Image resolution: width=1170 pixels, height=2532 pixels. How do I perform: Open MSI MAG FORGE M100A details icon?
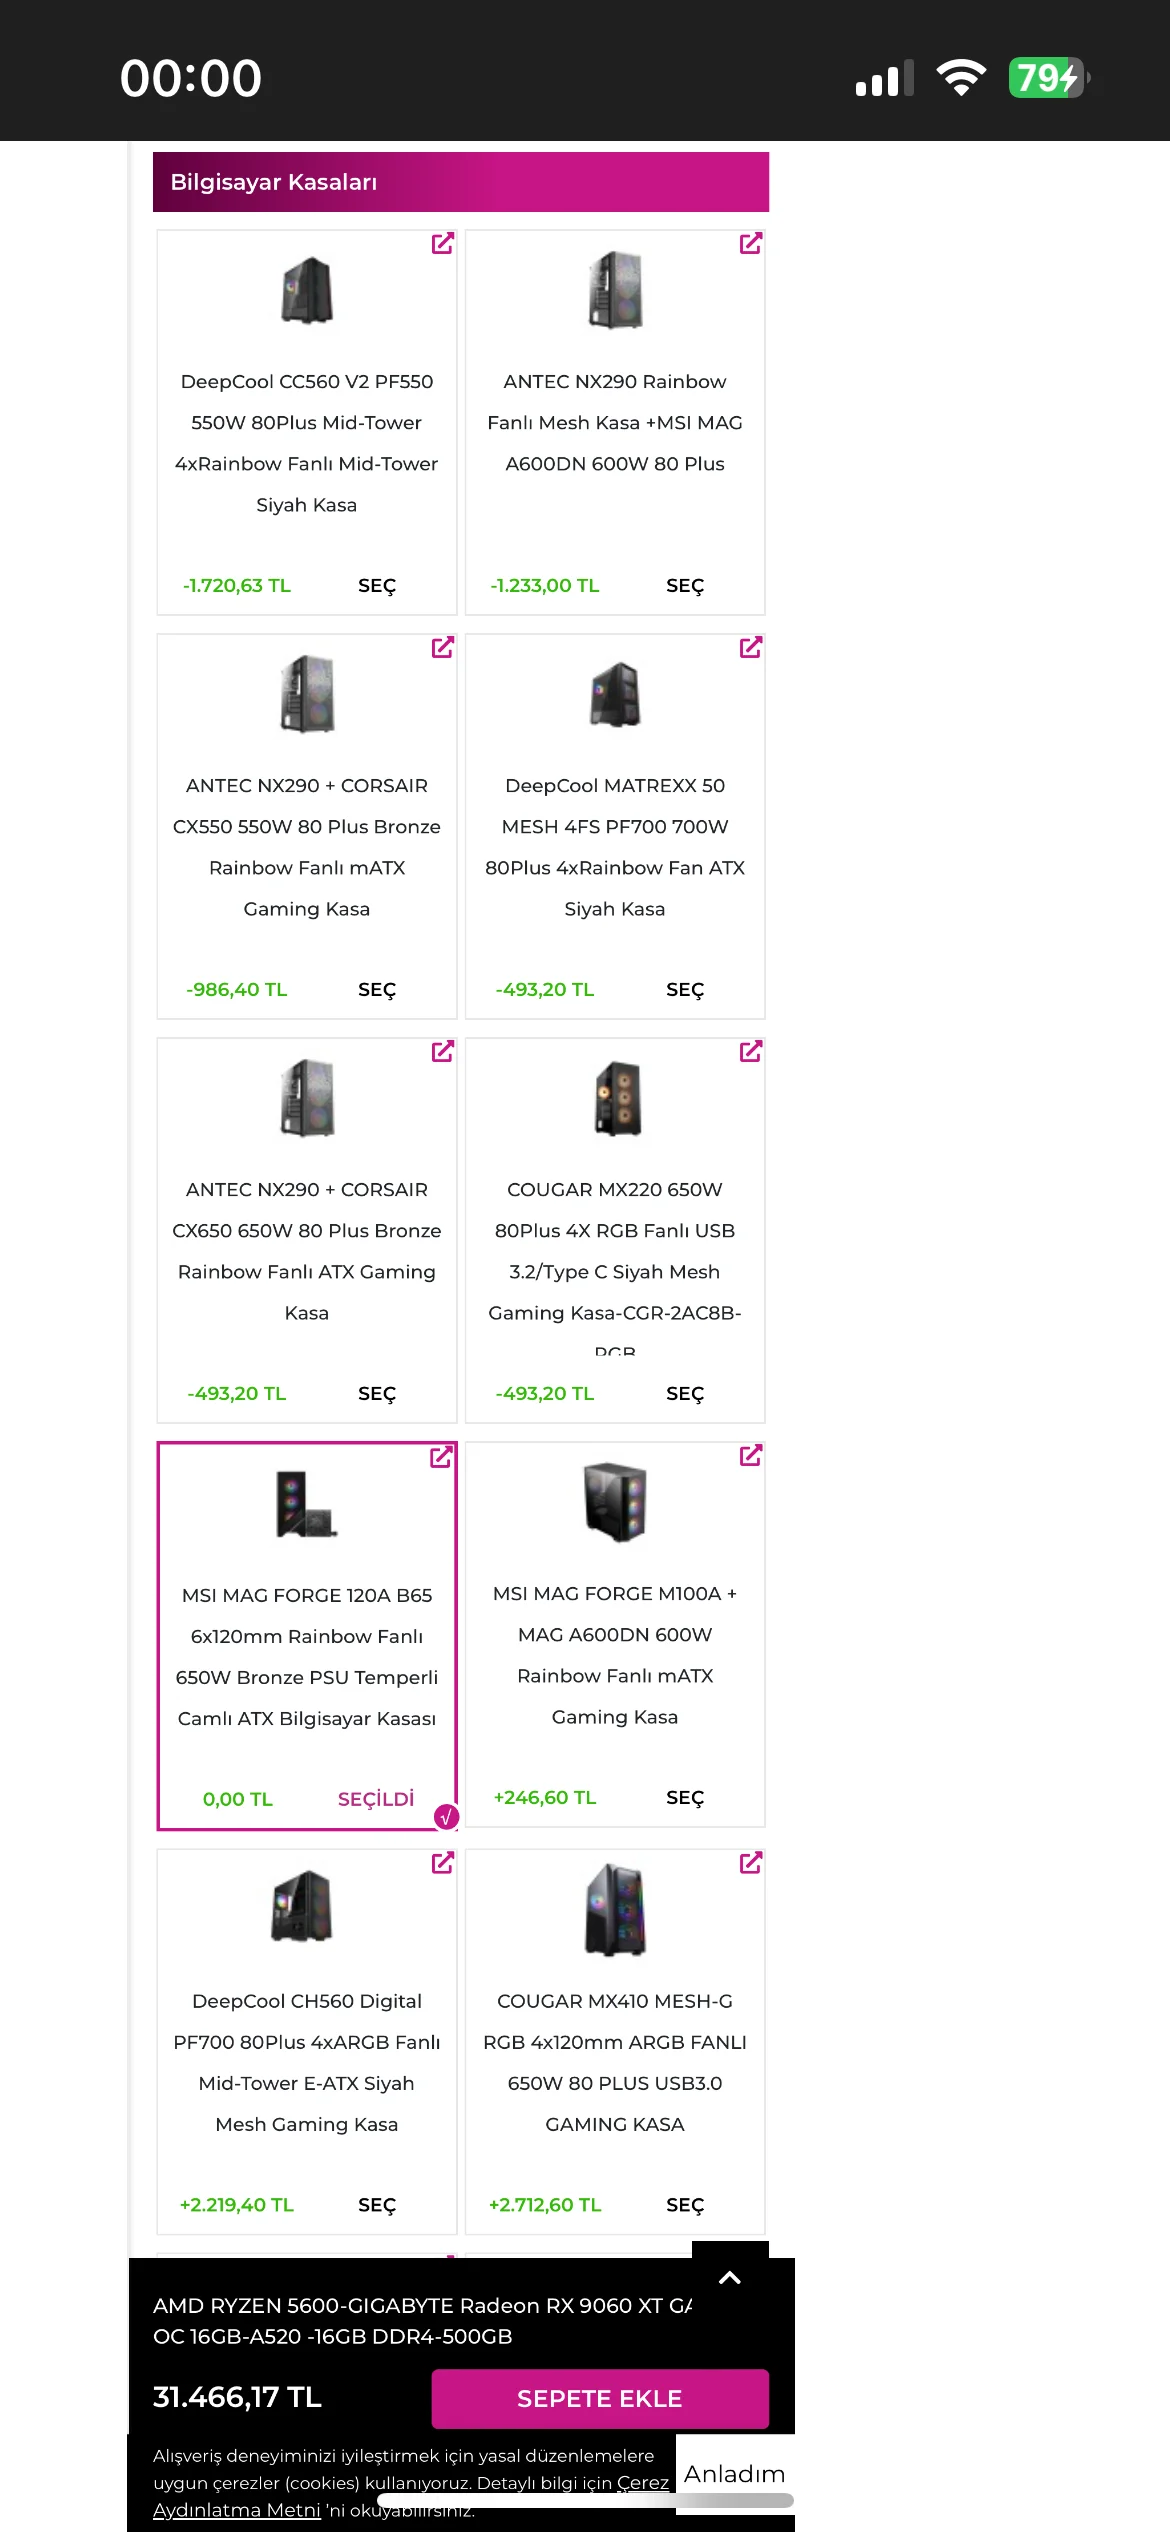tap(750, 1456)
